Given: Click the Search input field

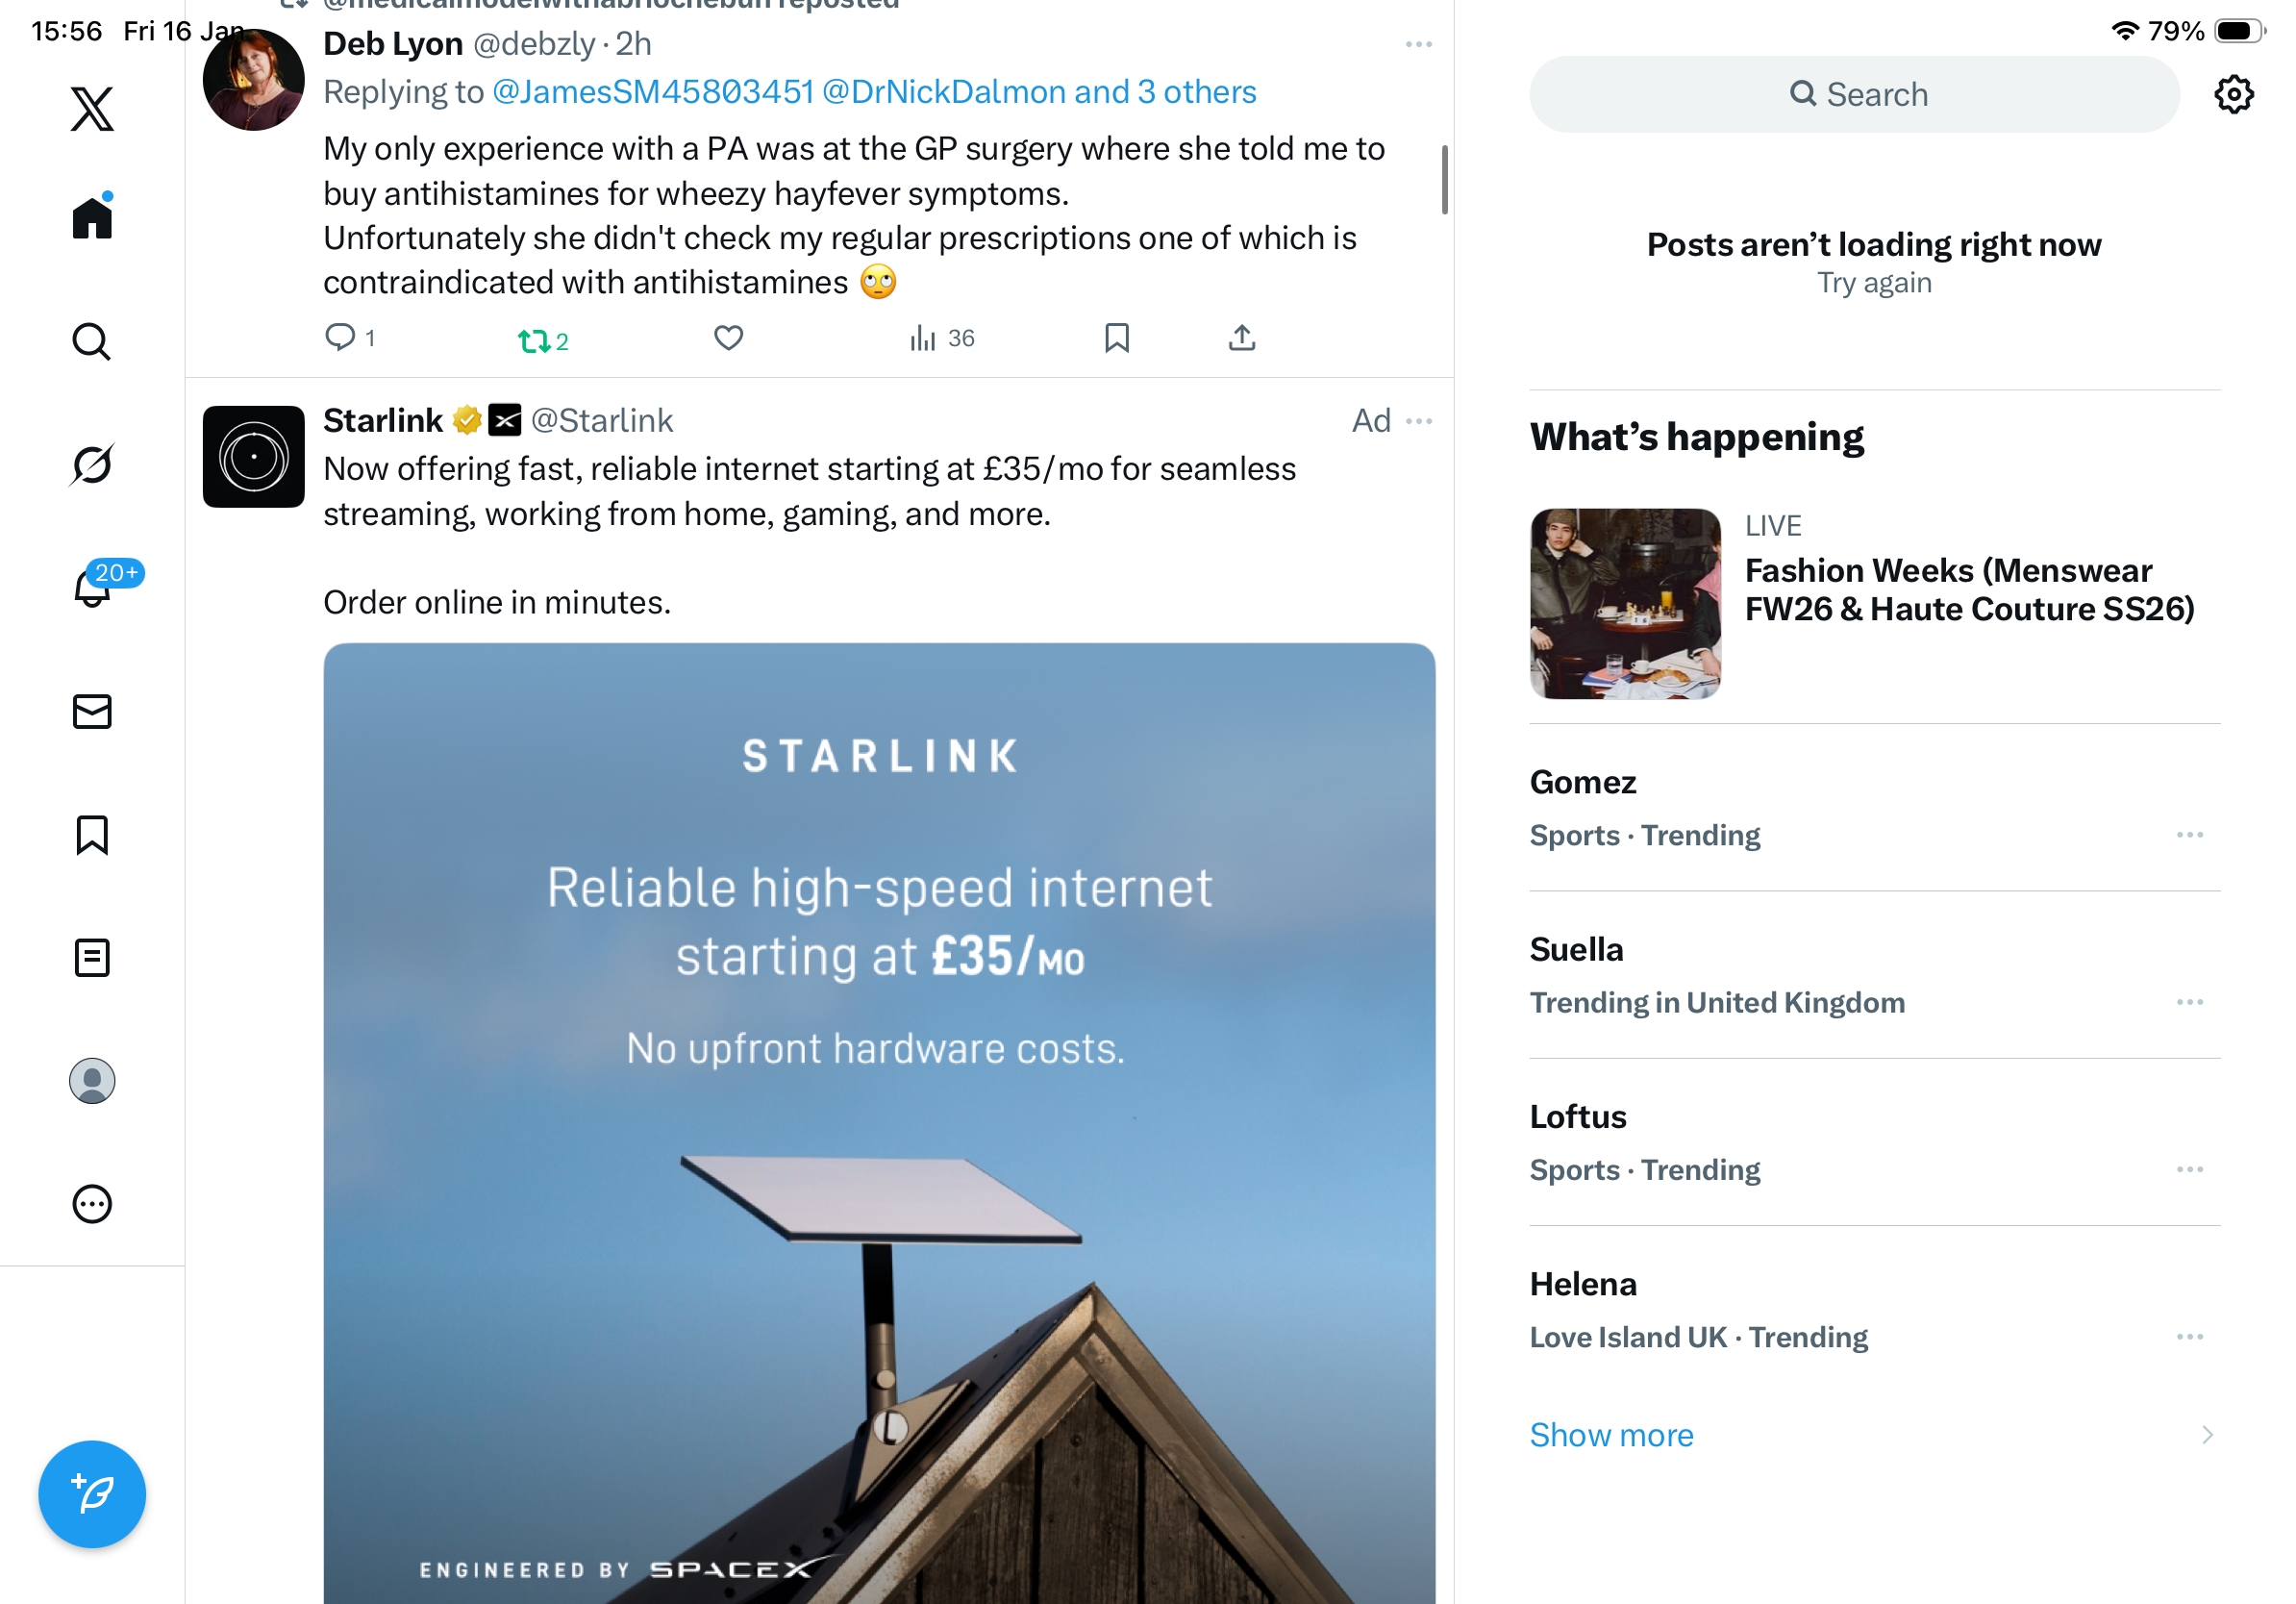Looking at the screenshot, I should pyautogui.click(x=1854, y=95).
